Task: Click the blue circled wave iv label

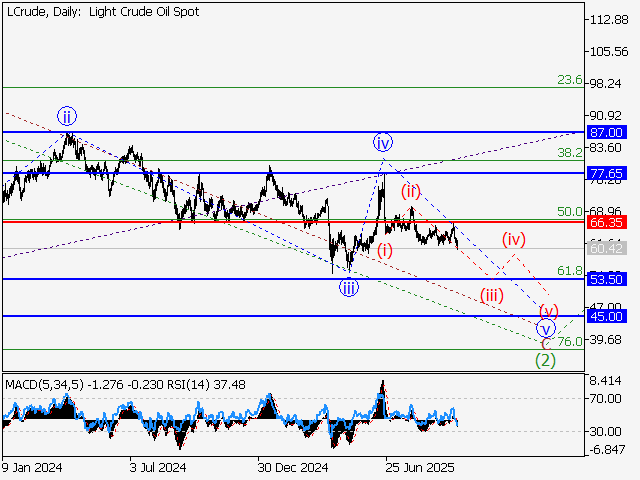Action: coord(382,141)
